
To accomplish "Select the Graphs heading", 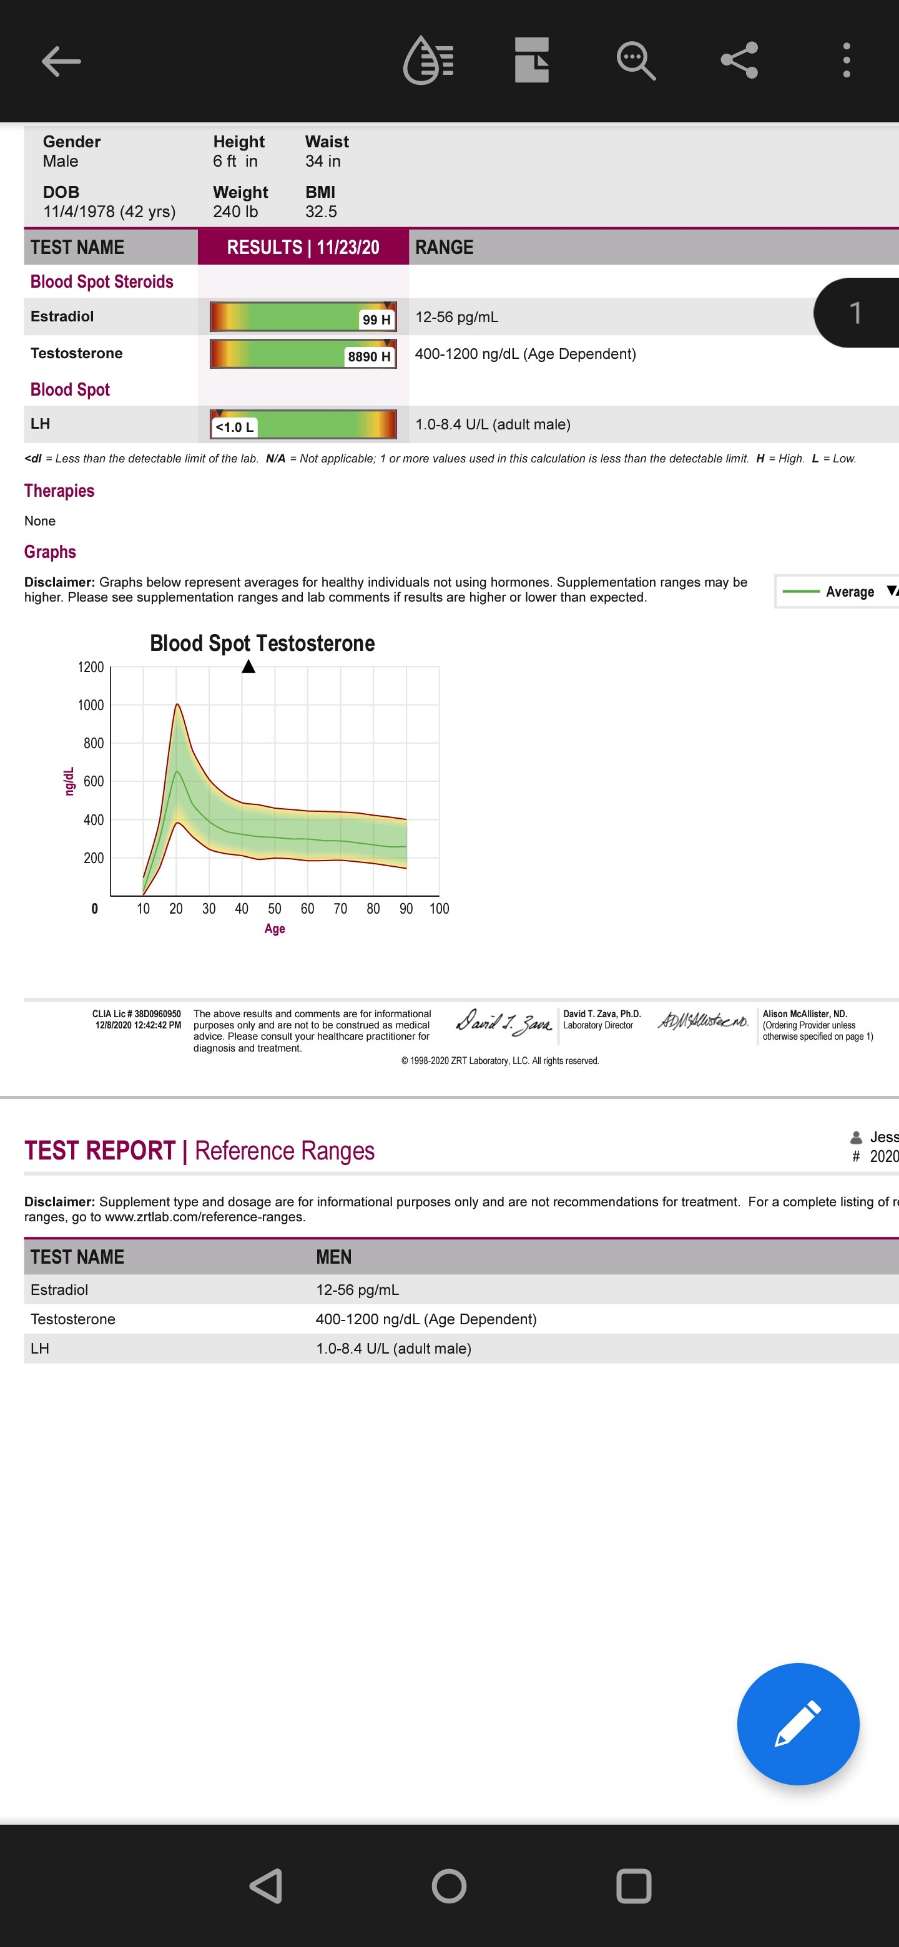I will [50, 552].
